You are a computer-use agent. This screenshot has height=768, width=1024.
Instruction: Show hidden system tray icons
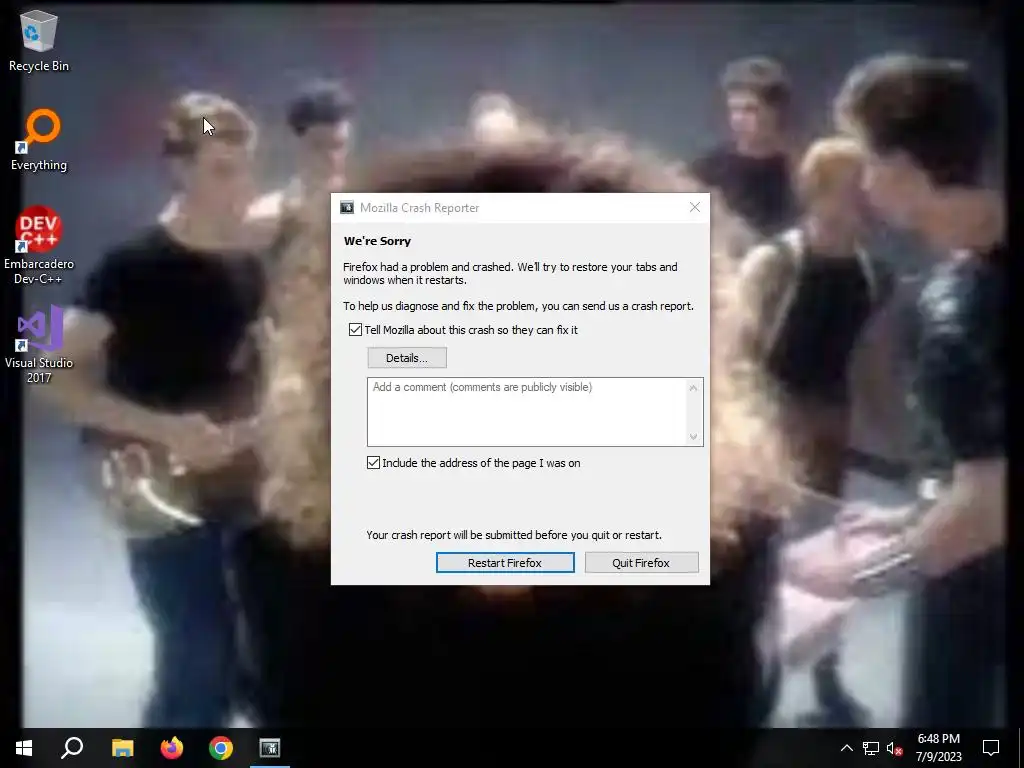846,748
